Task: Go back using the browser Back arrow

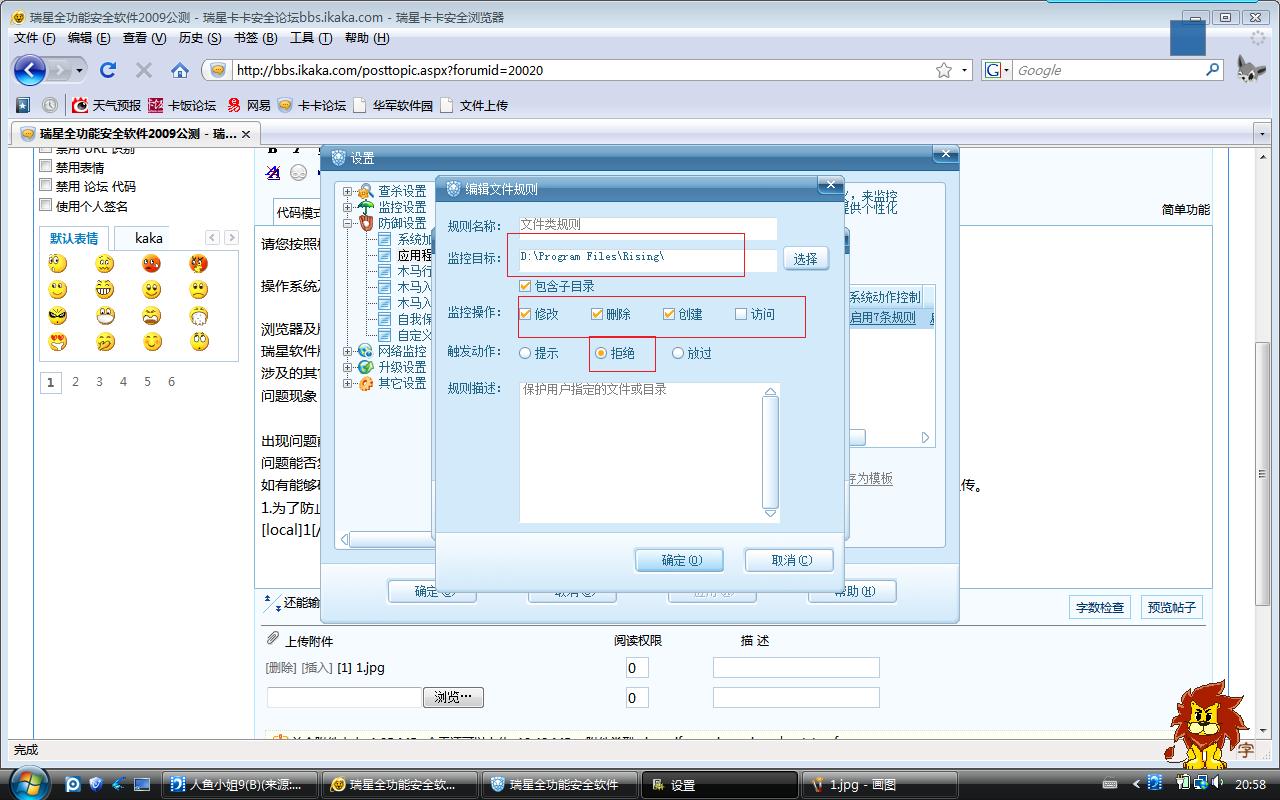Action: (x=30, y=70)
